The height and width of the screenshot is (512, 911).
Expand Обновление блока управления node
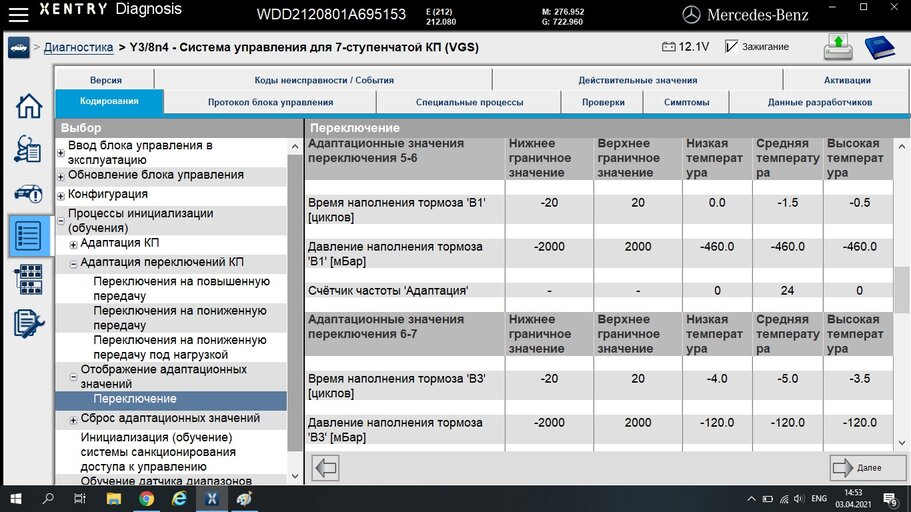[60, 176]
